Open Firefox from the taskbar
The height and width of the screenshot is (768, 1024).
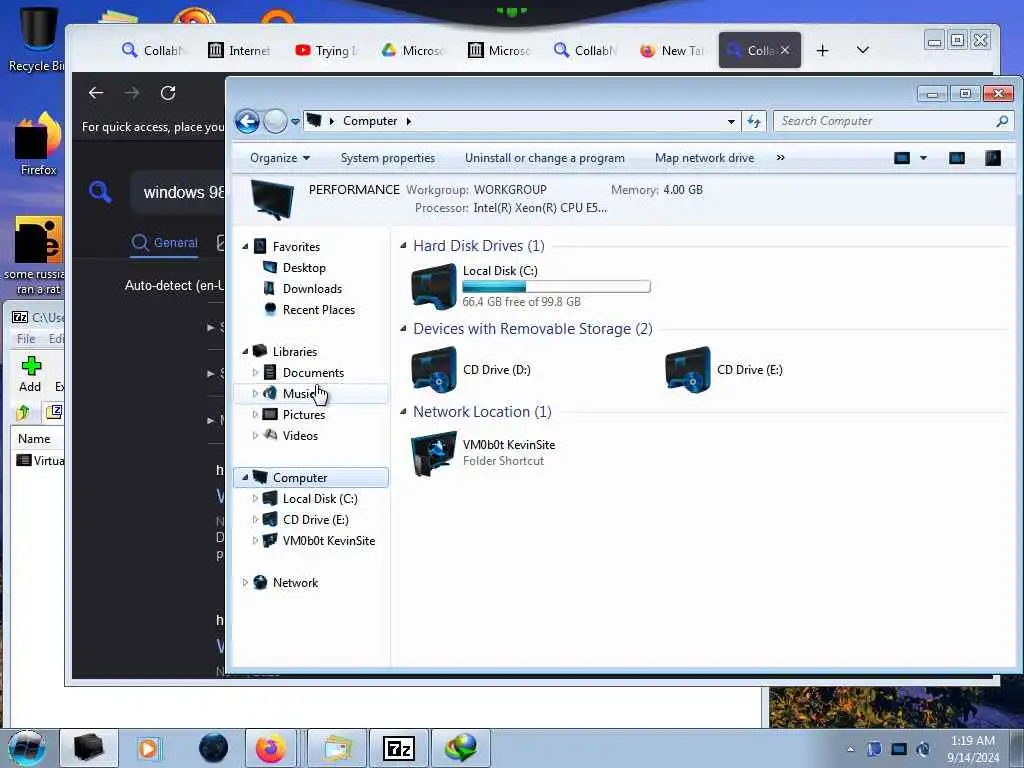point(270,748)
